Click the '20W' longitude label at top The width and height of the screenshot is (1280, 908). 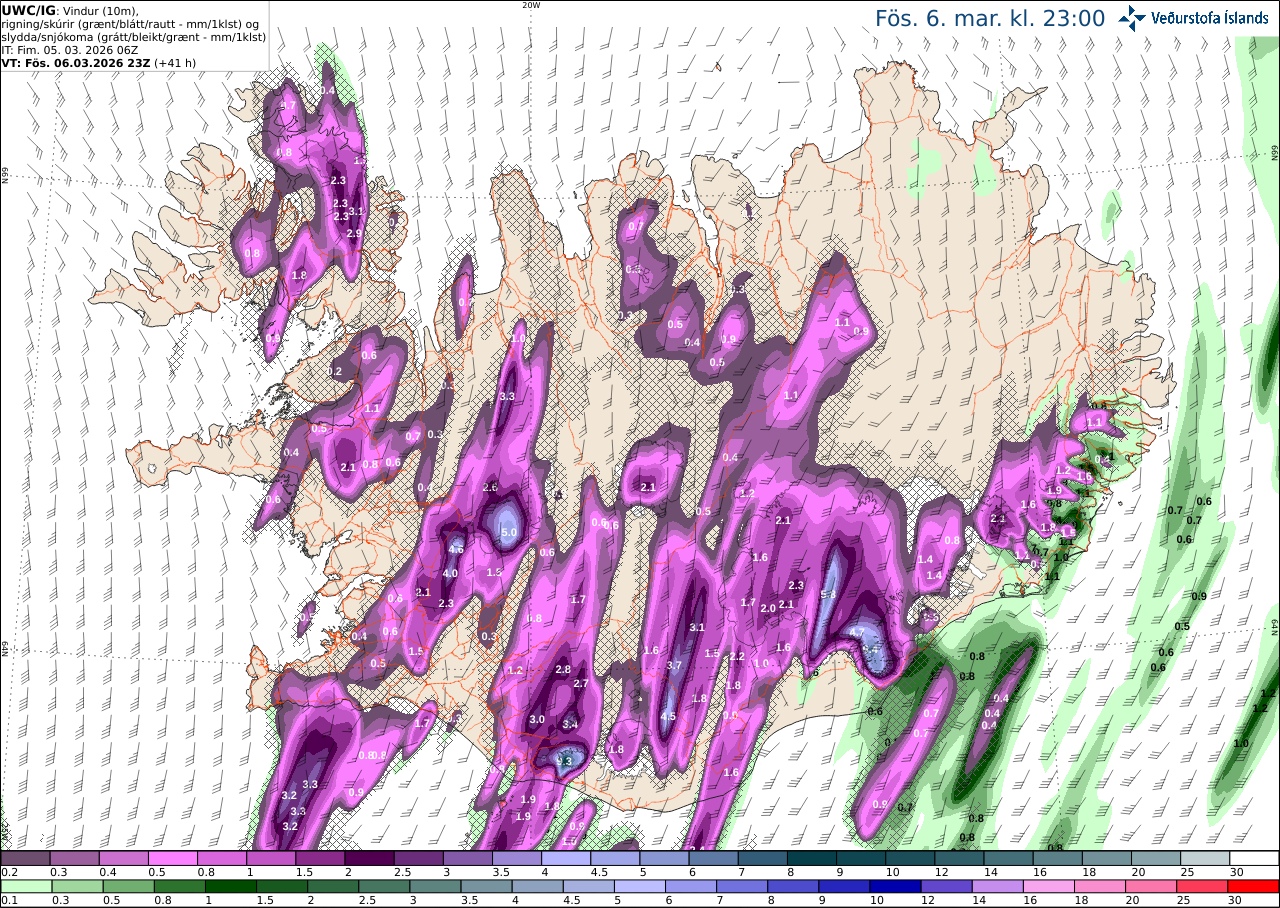coord(531,5)
